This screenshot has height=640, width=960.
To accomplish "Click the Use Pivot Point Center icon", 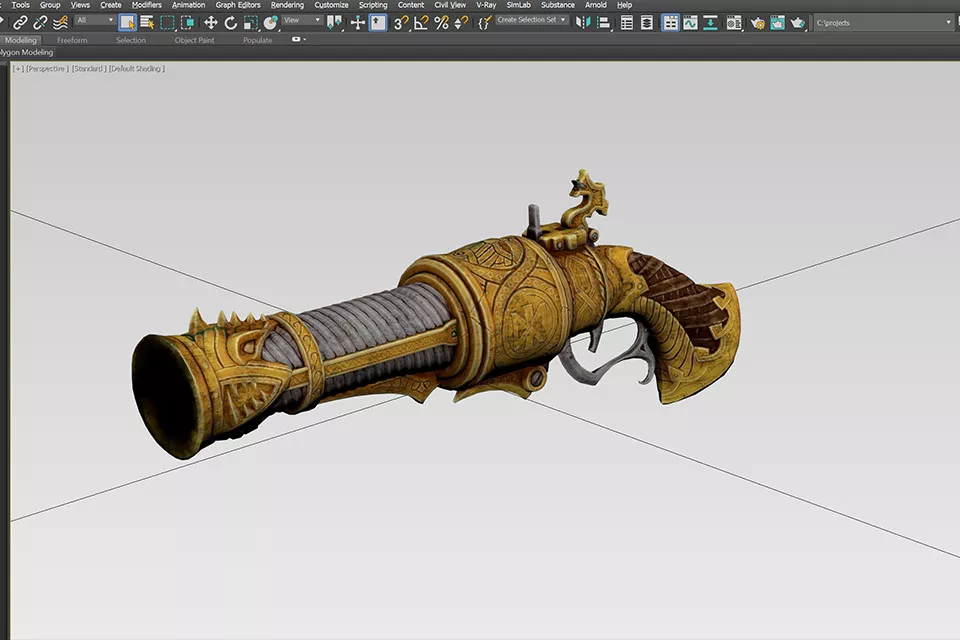I will click(x=334, y=23).
